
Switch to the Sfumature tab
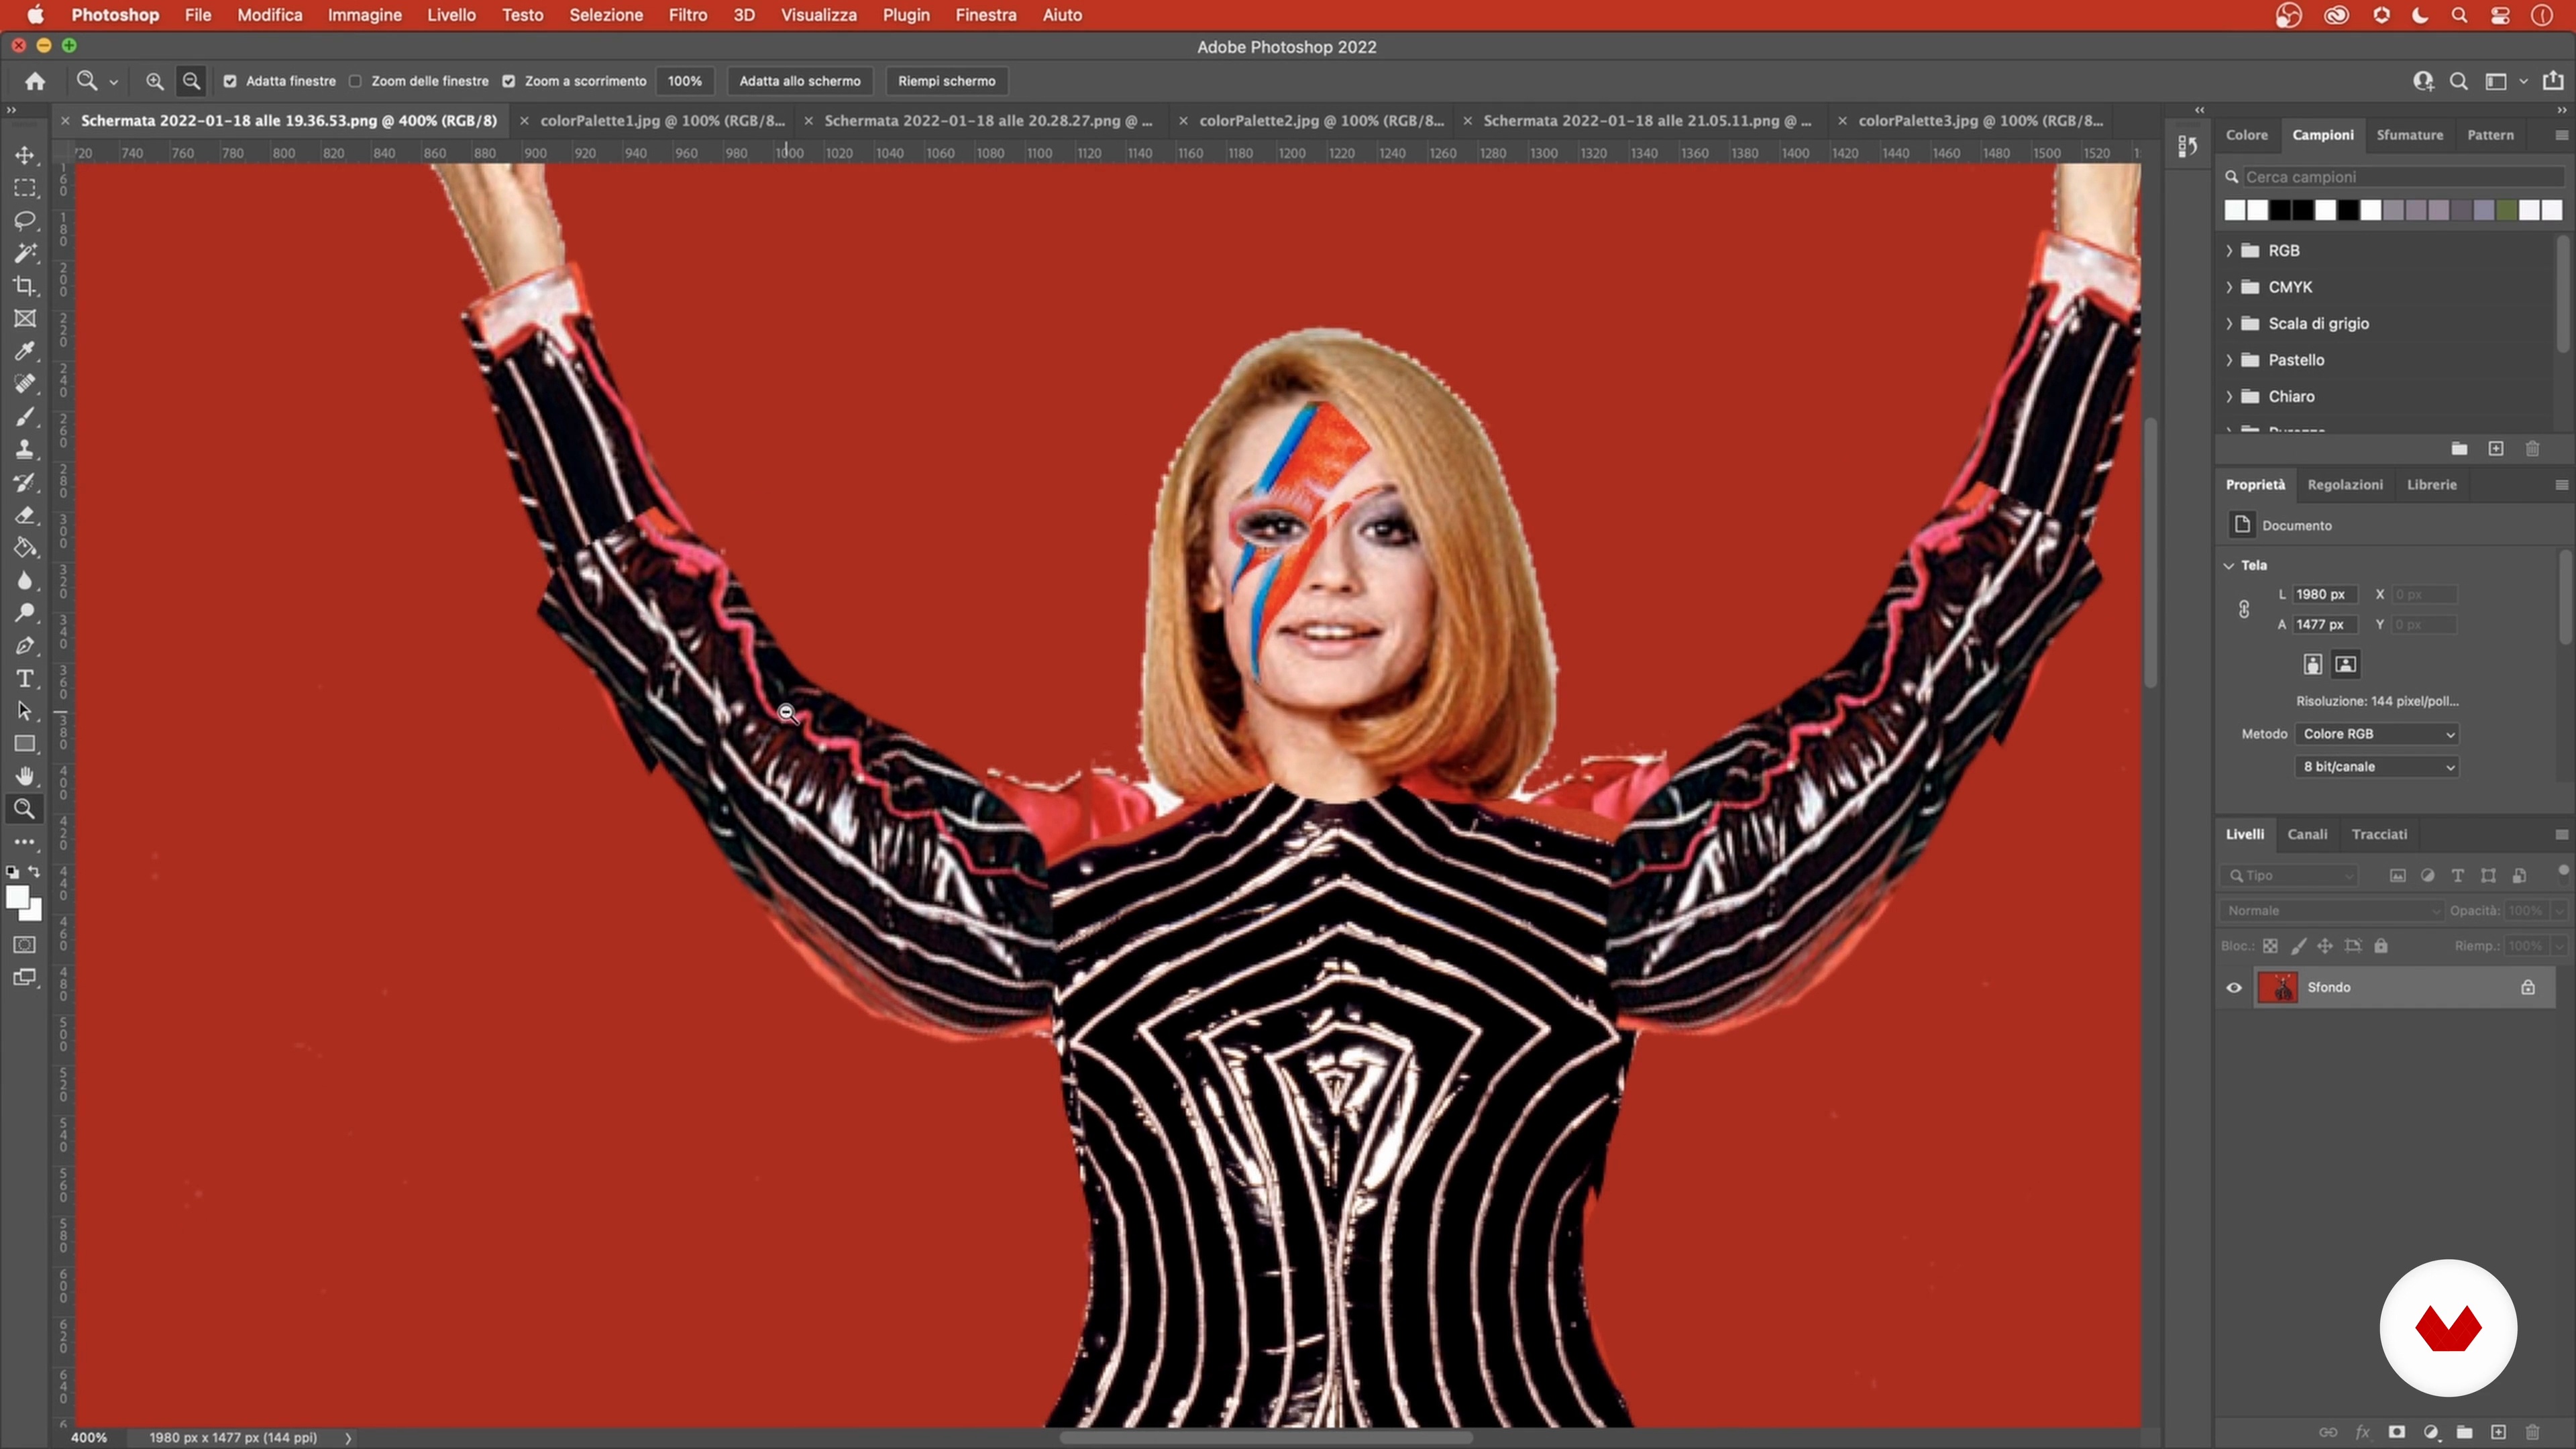[2410, 135]
